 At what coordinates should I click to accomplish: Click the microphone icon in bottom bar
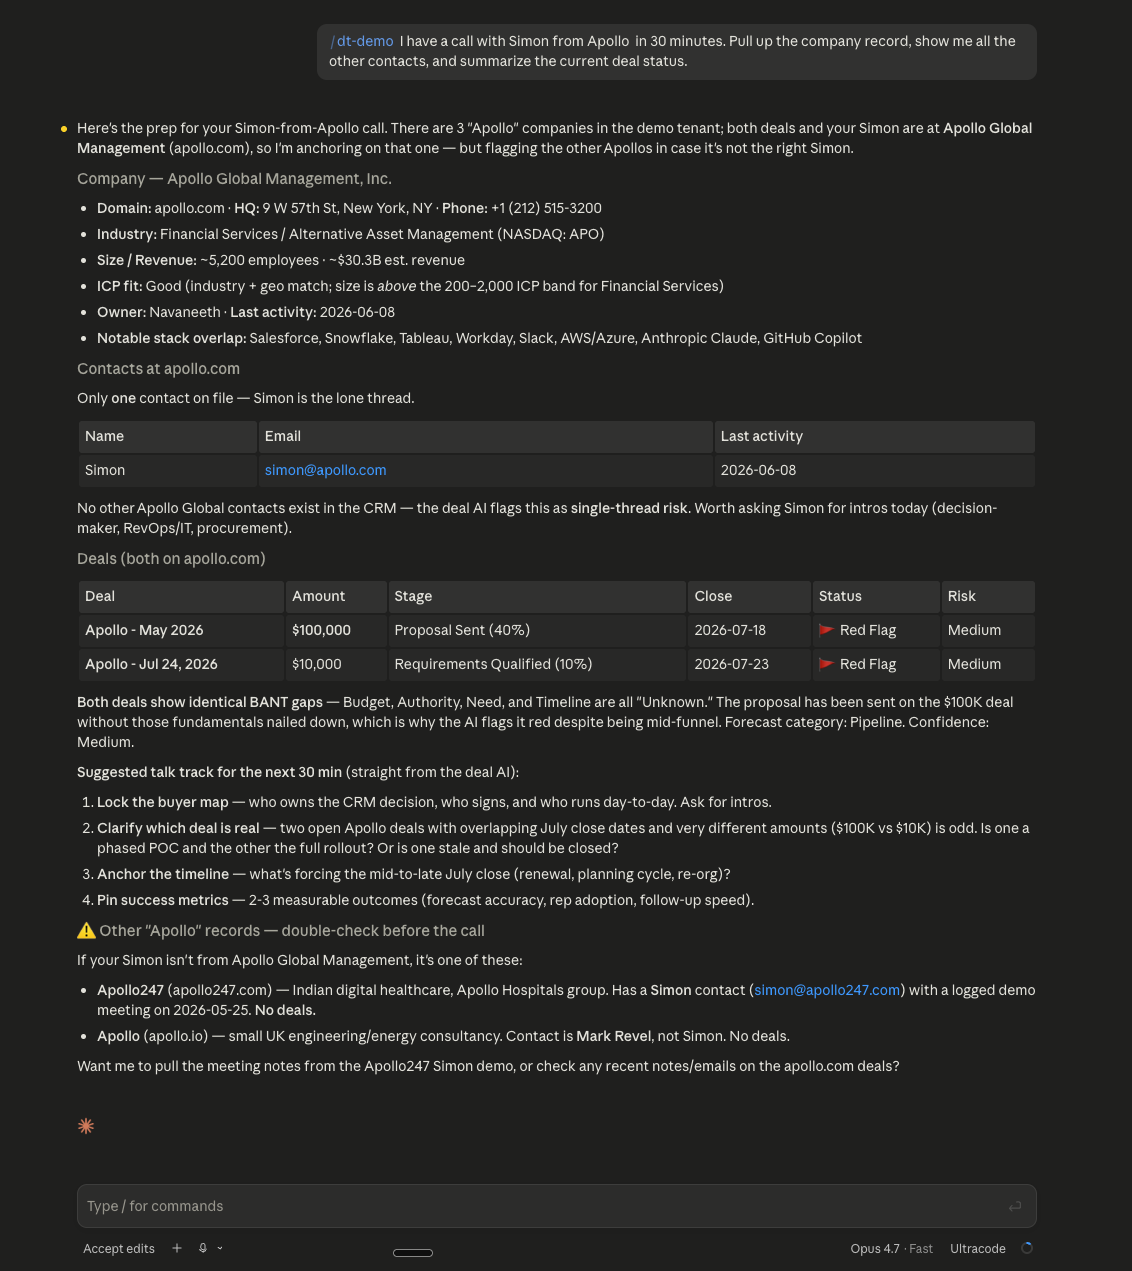pyautogui.click(x=203, y=1248)
